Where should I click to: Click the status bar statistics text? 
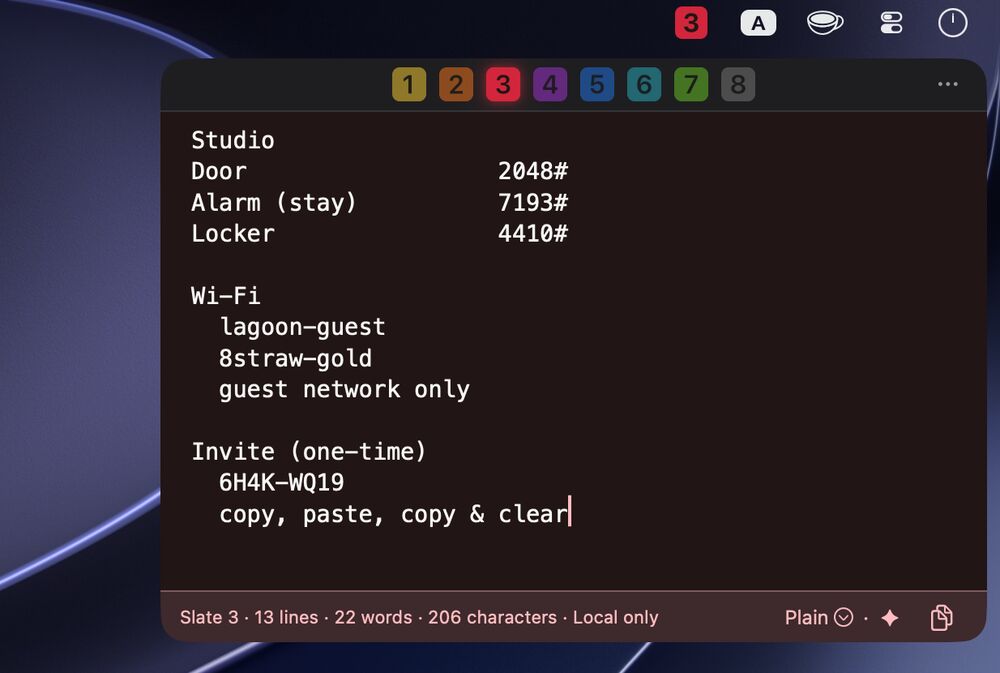click(419, 618)
